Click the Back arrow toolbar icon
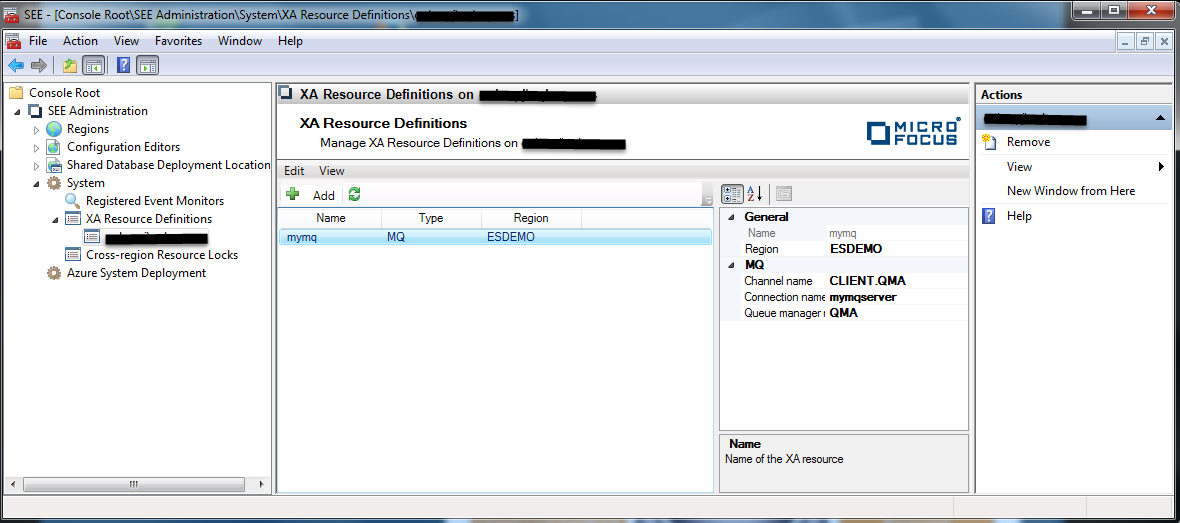Screen dimensions: 1180x523 click(16, 65)
